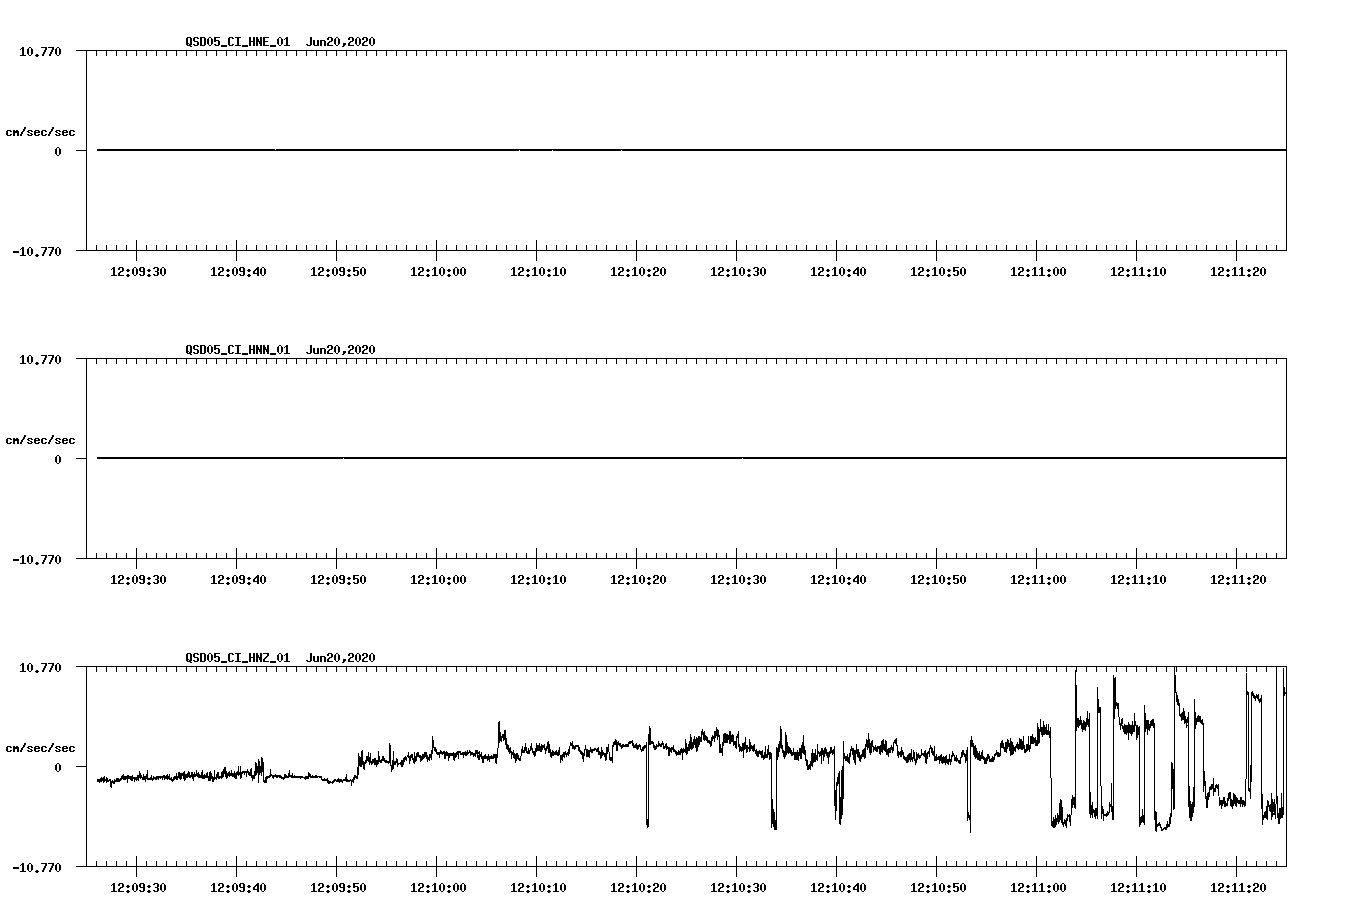Pick 12:11:00 on the HNZ time axis
This screenshot has width=1358, height=924.
click(x=1038, y=888)
